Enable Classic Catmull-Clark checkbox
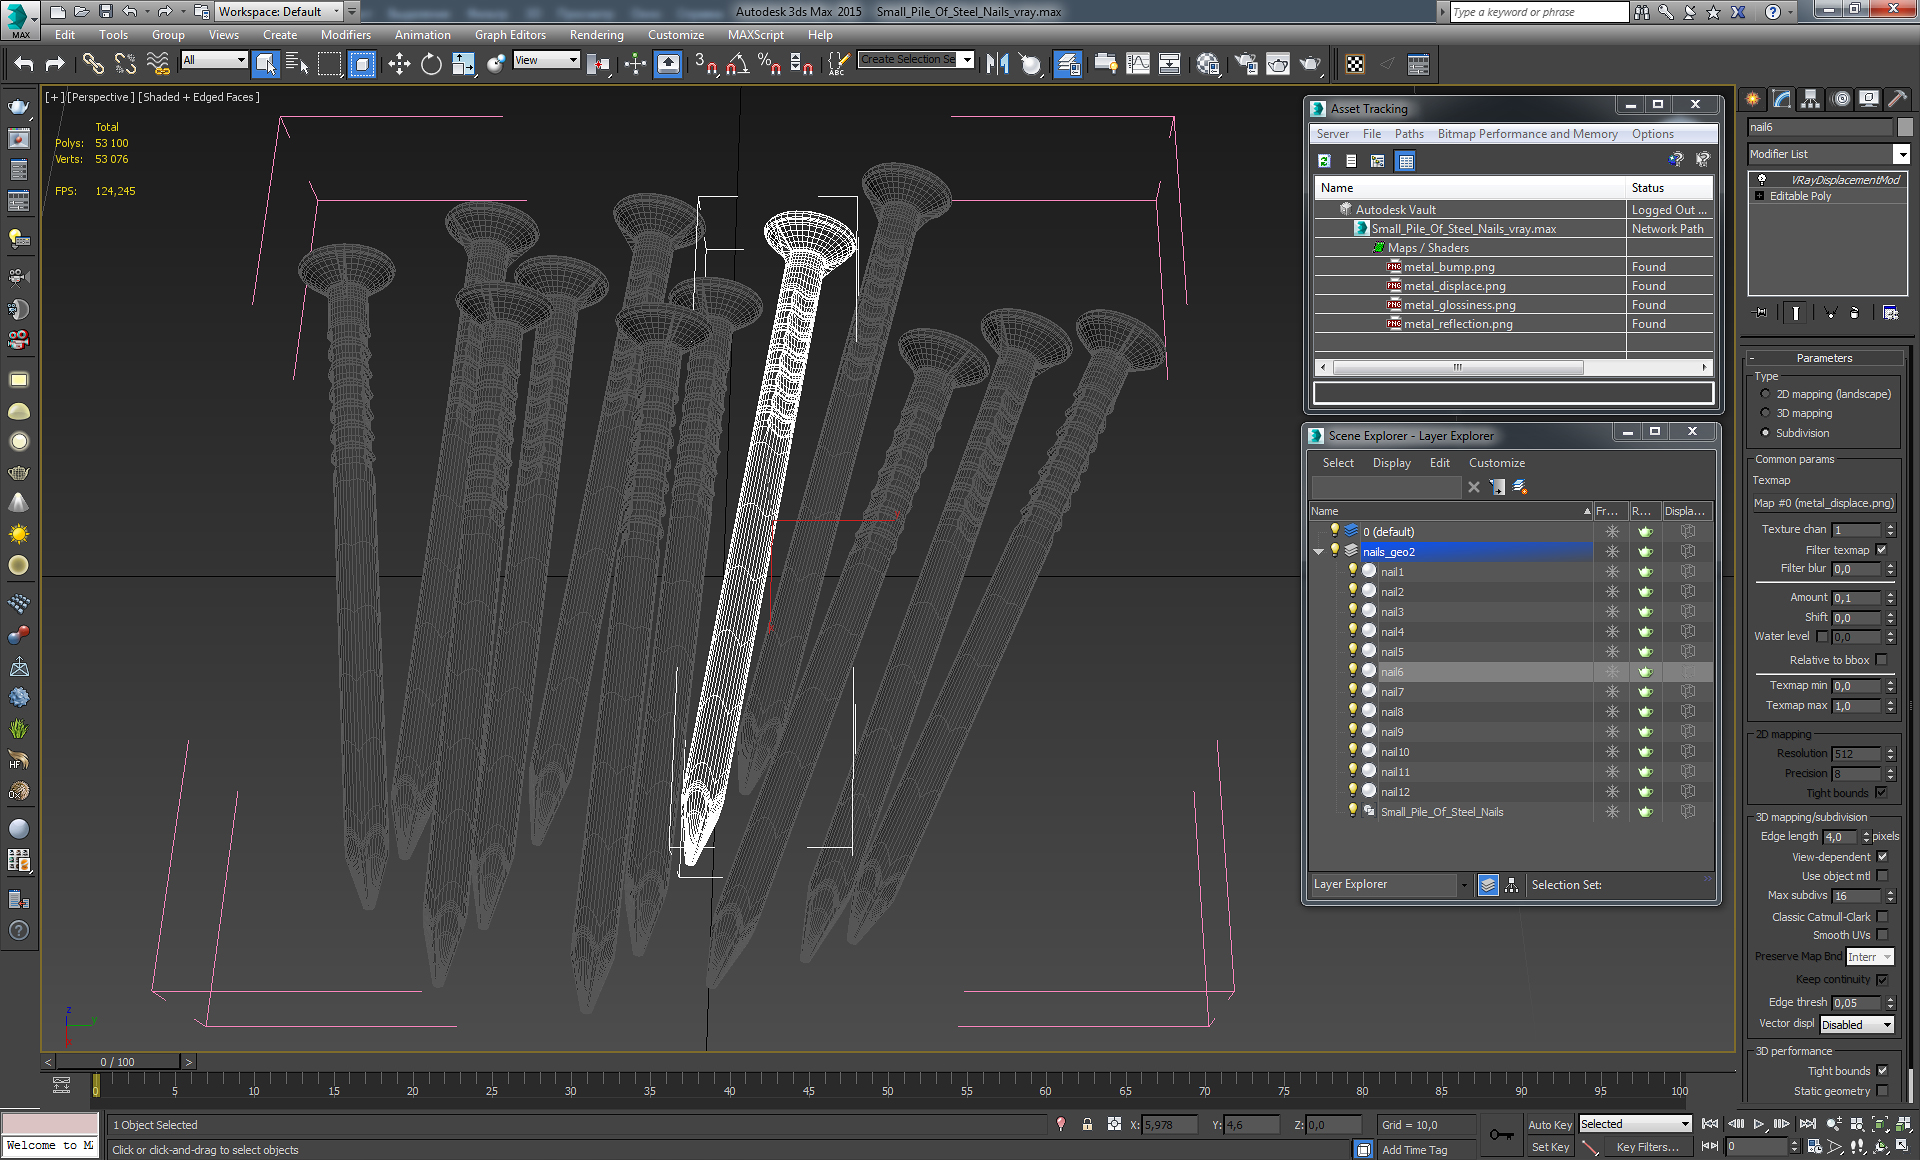 [x=1881, y=917]
